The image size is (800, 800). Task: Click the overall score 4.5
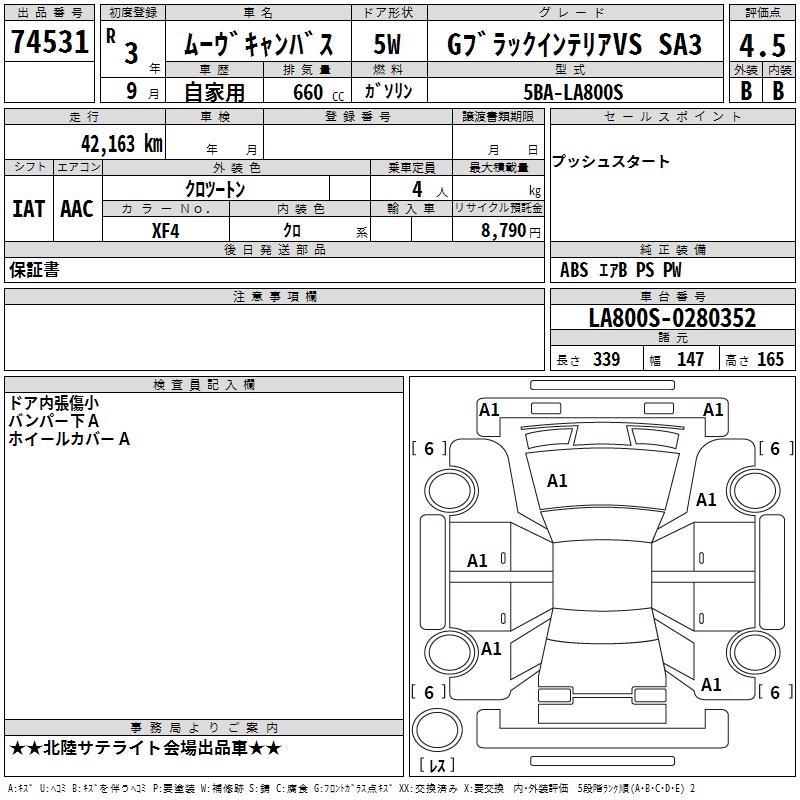[x=762, y=45]
